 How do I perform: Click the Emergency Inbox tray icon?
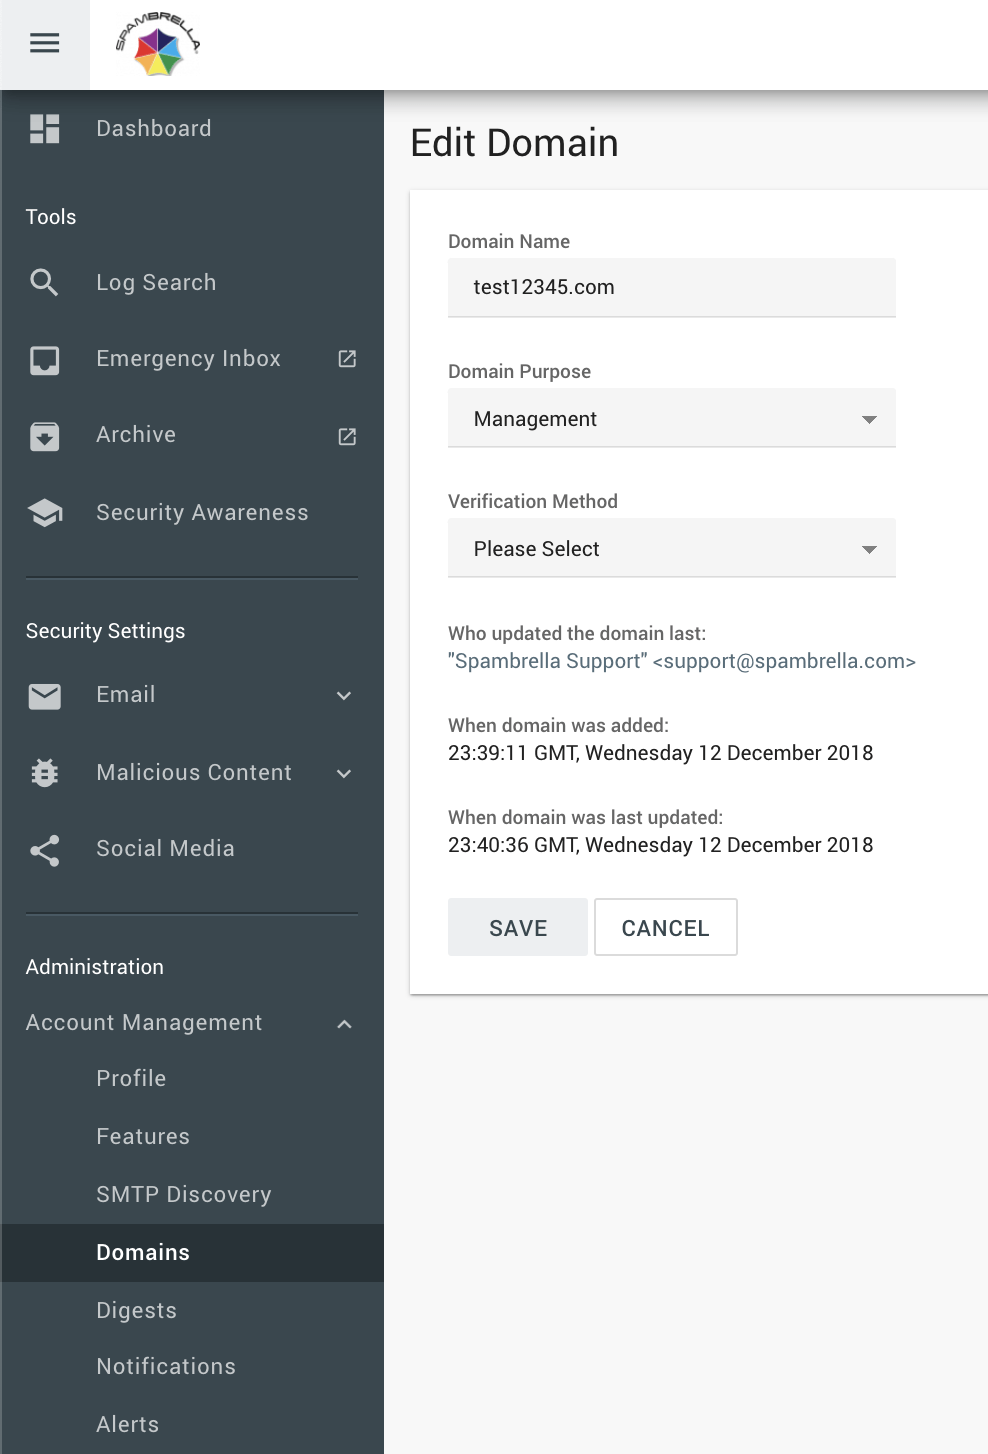click(44, 360)
